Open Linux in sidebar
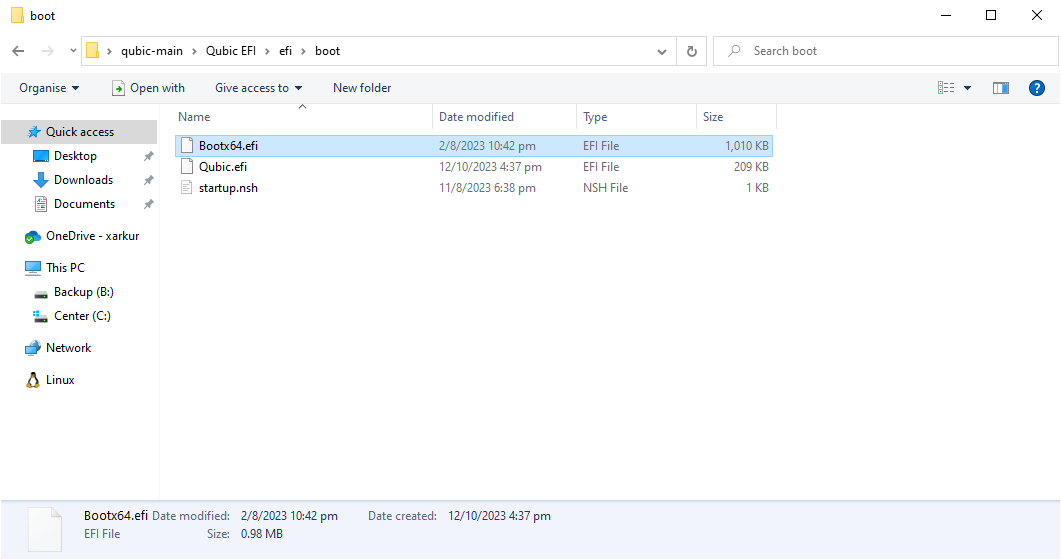Viewport: 1061px width, 560px height. click(x=60, y=379)
